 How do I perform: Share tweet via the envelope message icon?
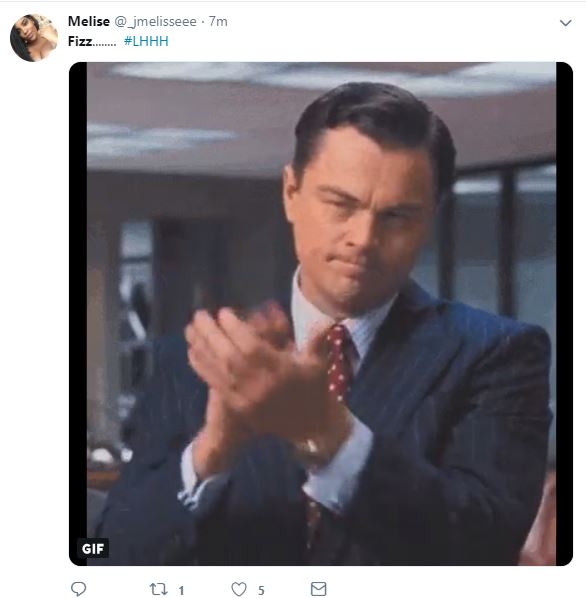pyautogui.click(x=318, y=589)
